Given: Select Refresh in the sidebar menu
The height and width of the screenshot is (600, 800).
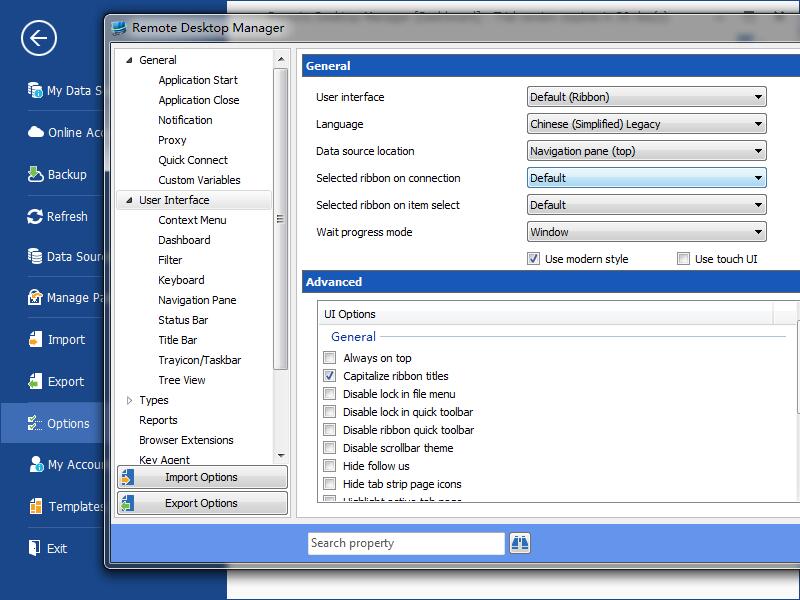Looking at the screenshot, I should tap(67, 216).
